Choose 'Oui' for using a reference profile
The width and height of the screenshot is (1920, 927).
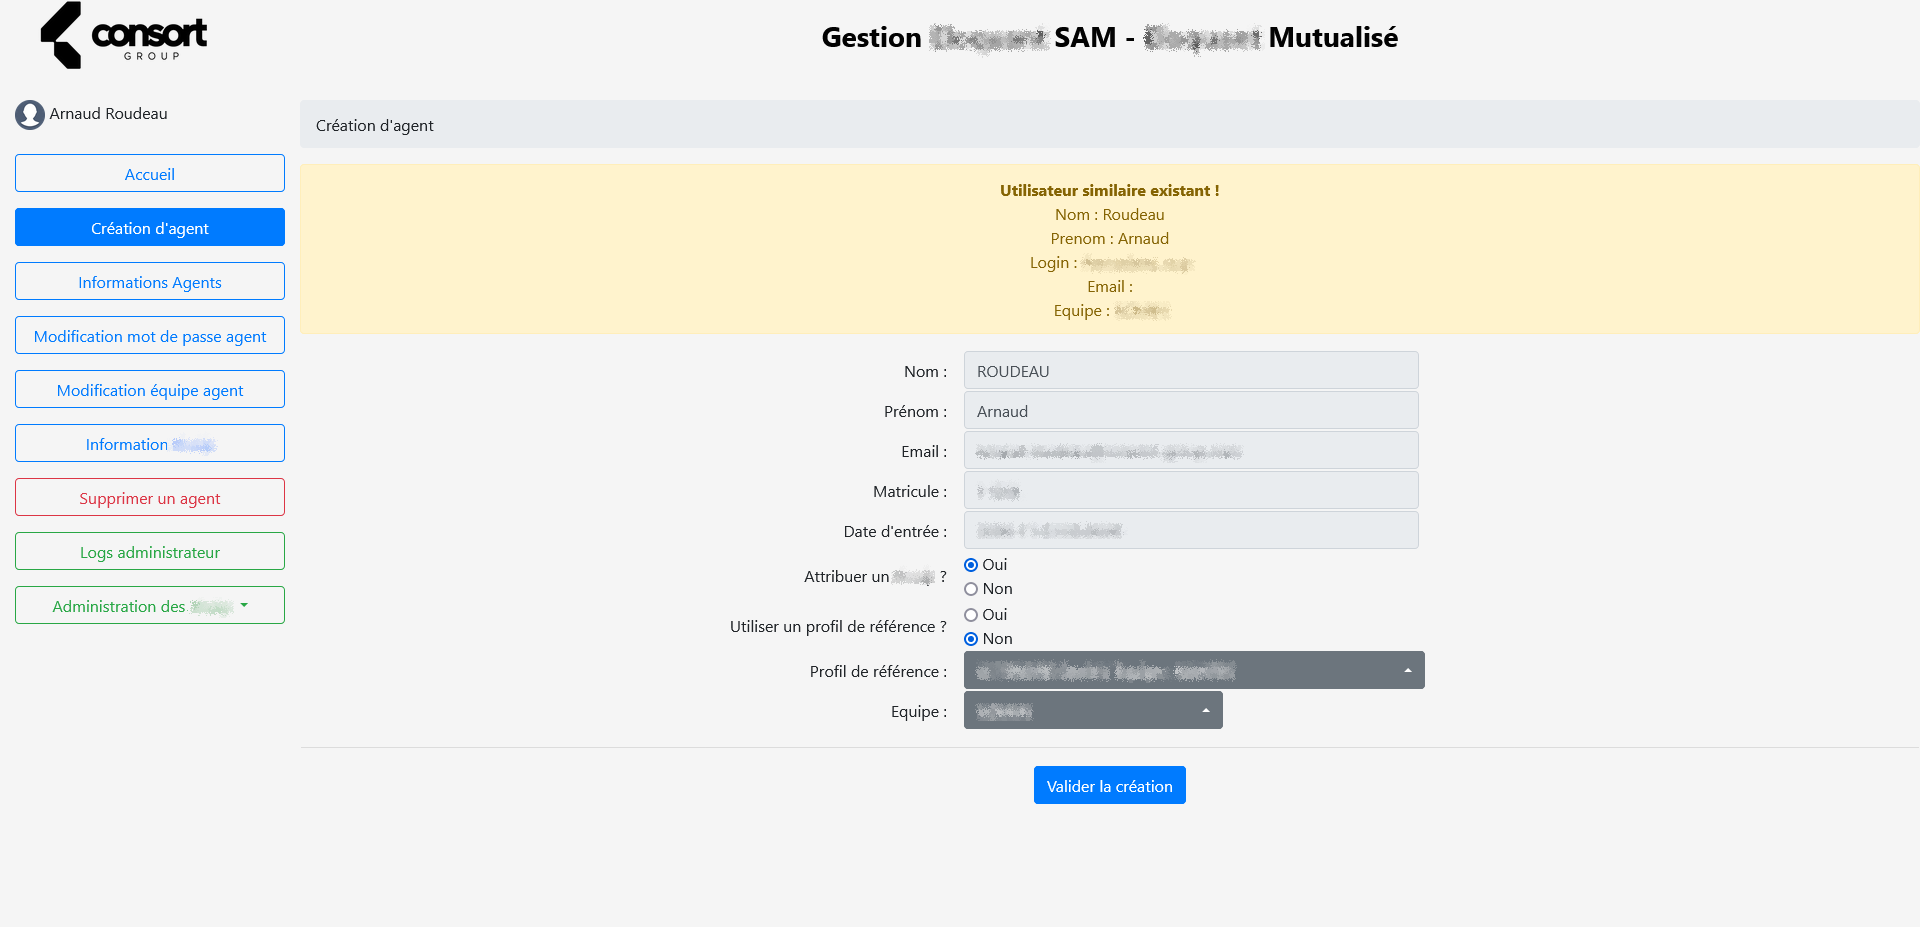tap(971, 615)
